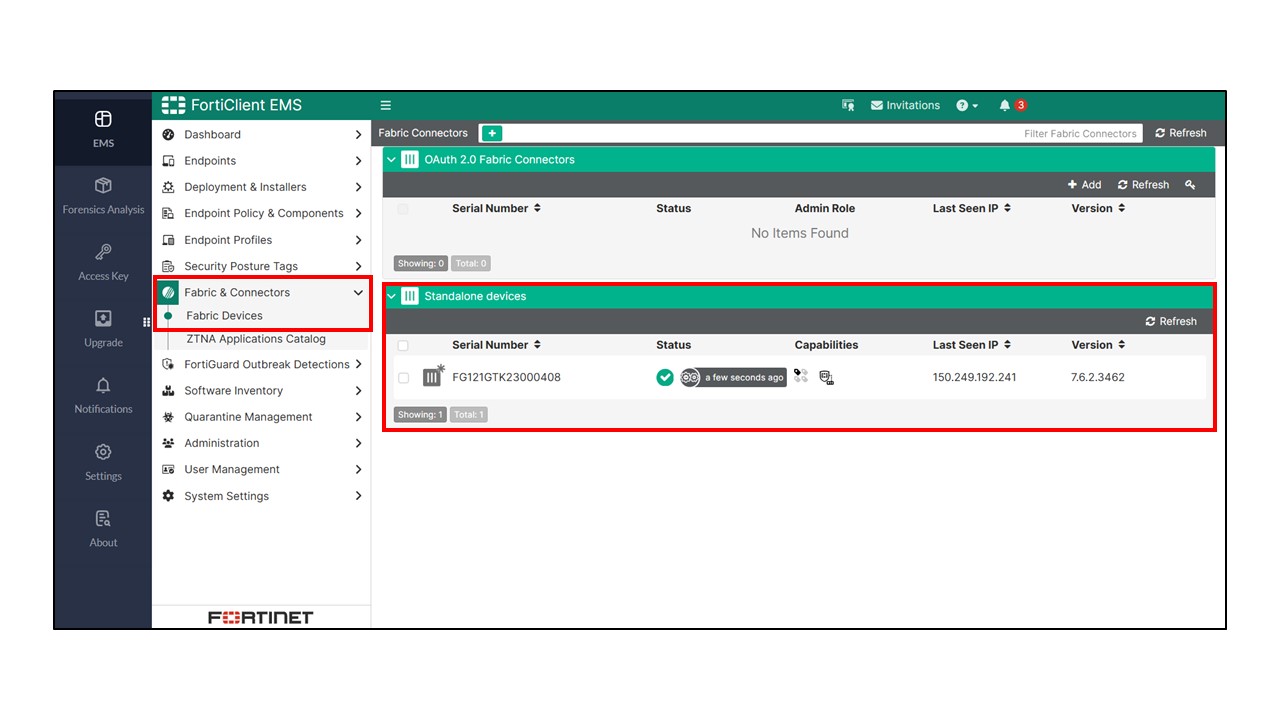Open Security Posture Tags menu
The image size is (1280, 720).
tap(262, 266)
